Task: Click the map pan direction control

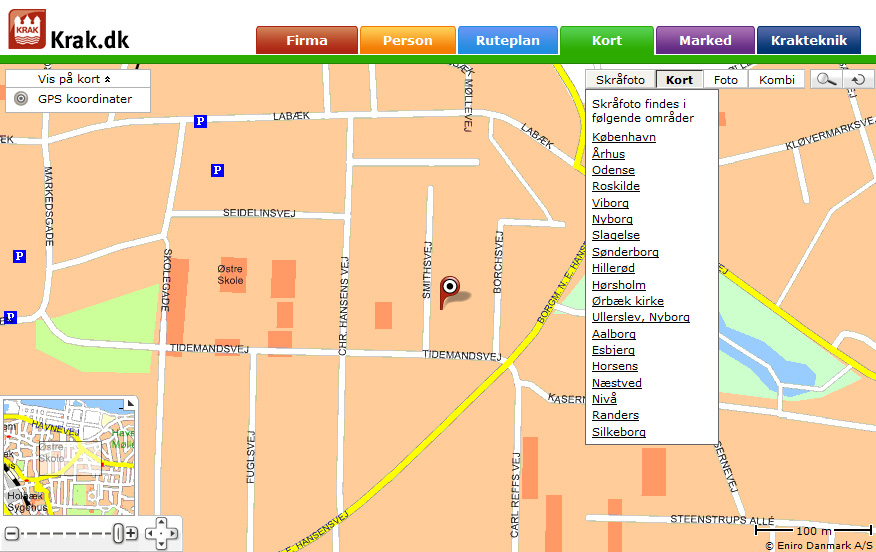Action: click(161, 533)
